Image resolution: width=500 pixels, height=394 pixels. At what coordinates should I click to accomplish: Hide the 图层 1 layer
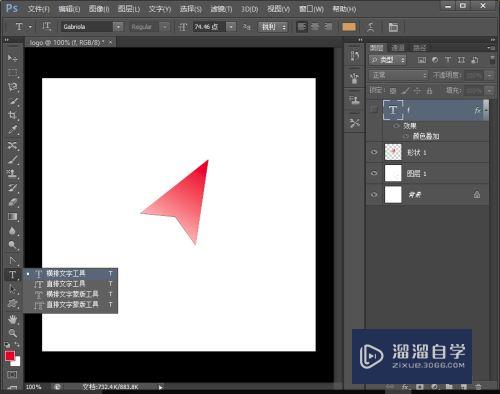point(374,173)
